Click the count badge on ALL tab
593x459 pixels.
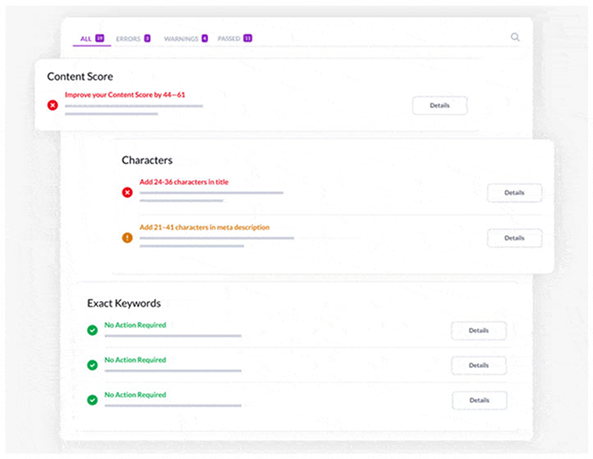[x=99, y=38]
